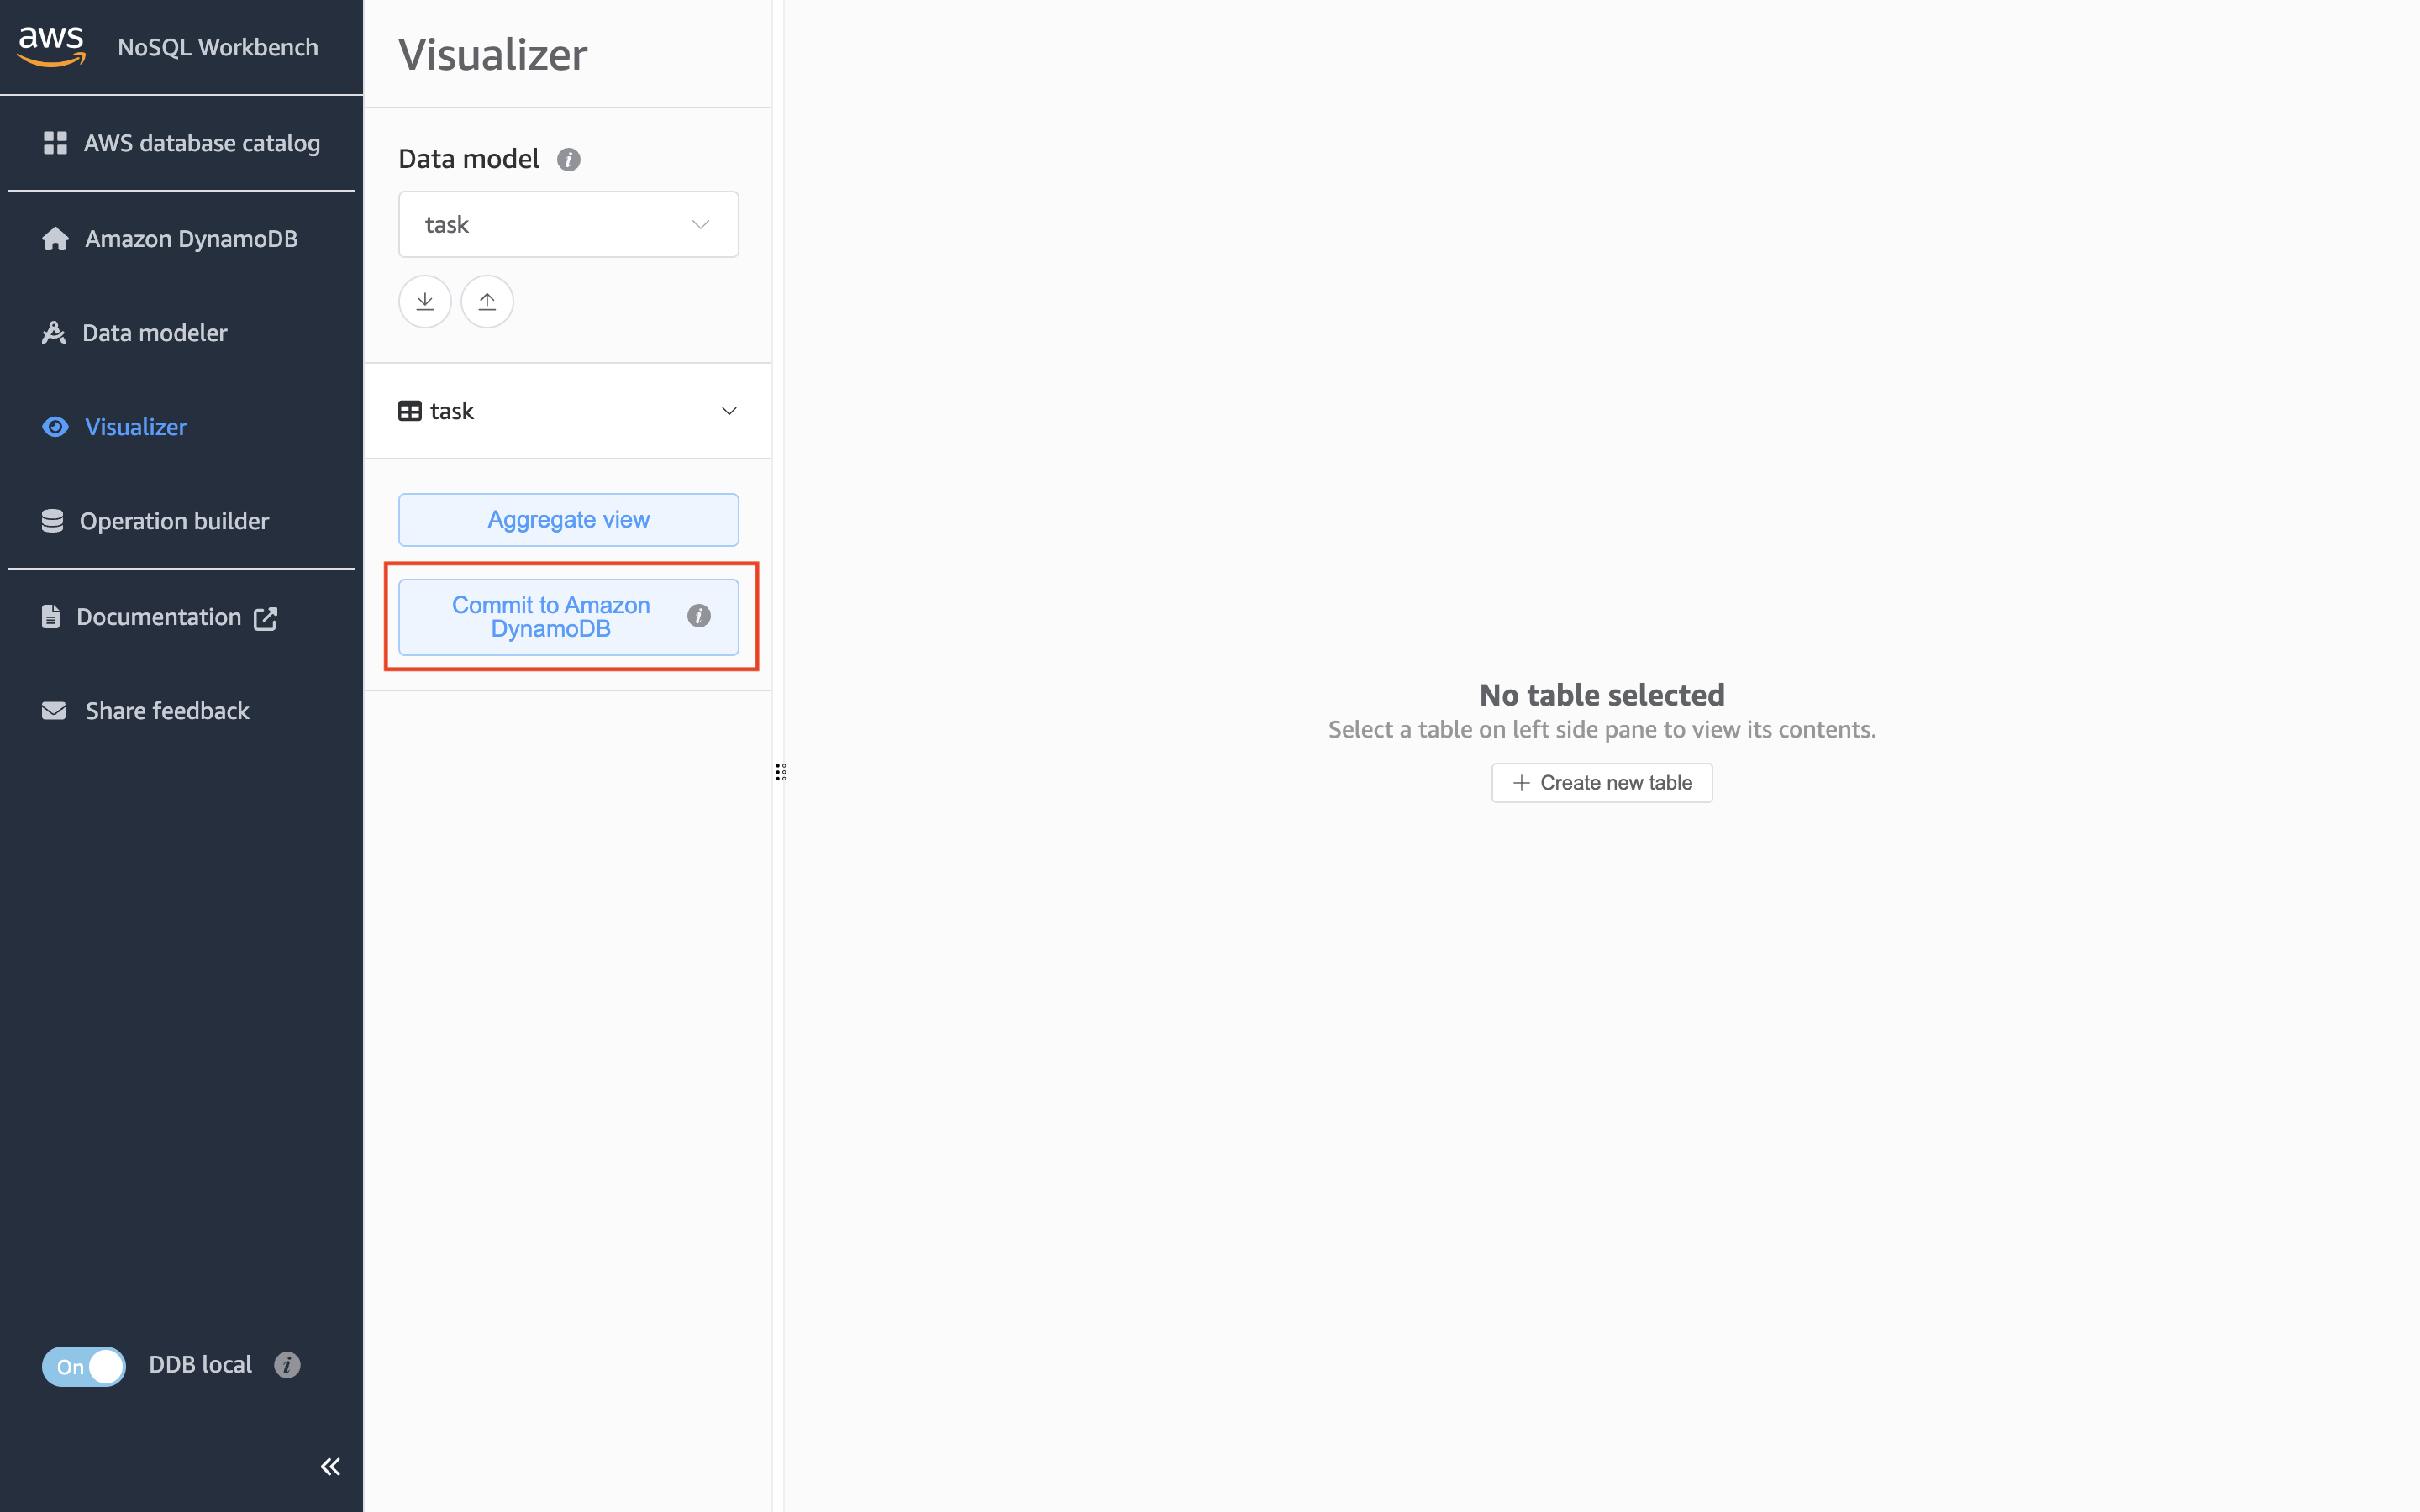Click the NoSQL Workbench title text

point(218,47)
